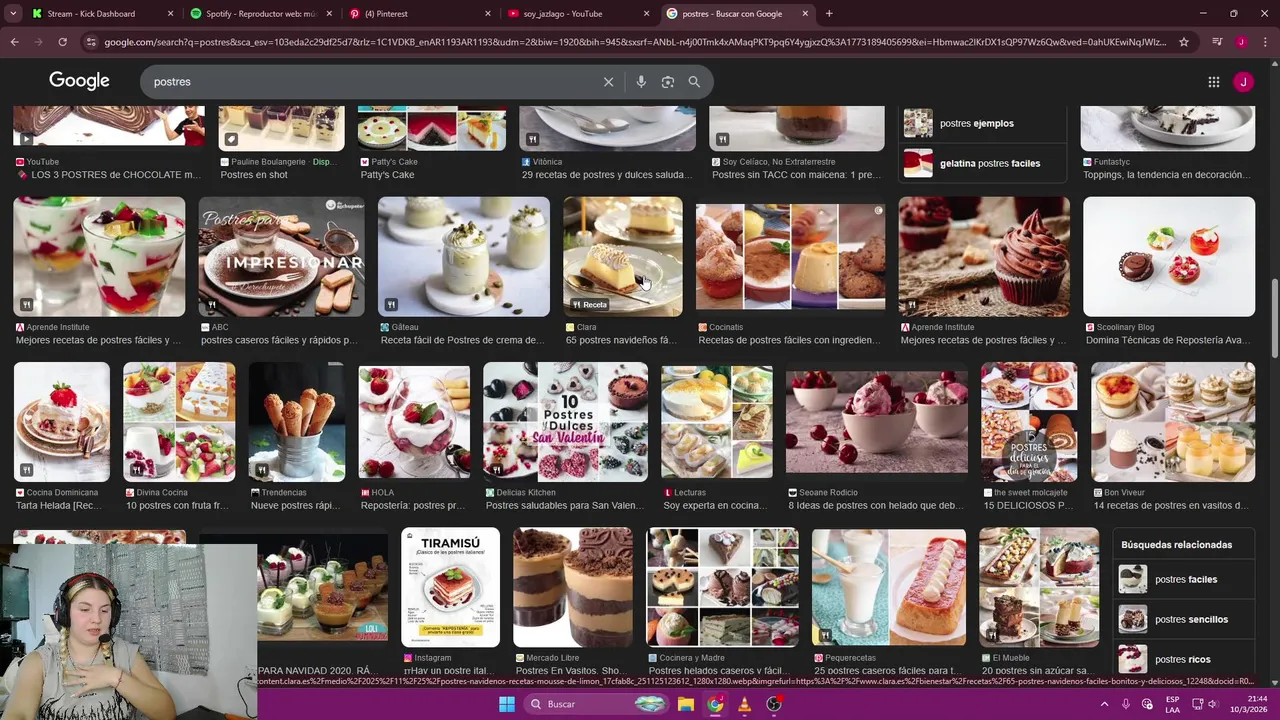Select related search postres faciles
The width and height of the screenshot is (1280, 720).
pyautogui.click(x=1184, y=579)
